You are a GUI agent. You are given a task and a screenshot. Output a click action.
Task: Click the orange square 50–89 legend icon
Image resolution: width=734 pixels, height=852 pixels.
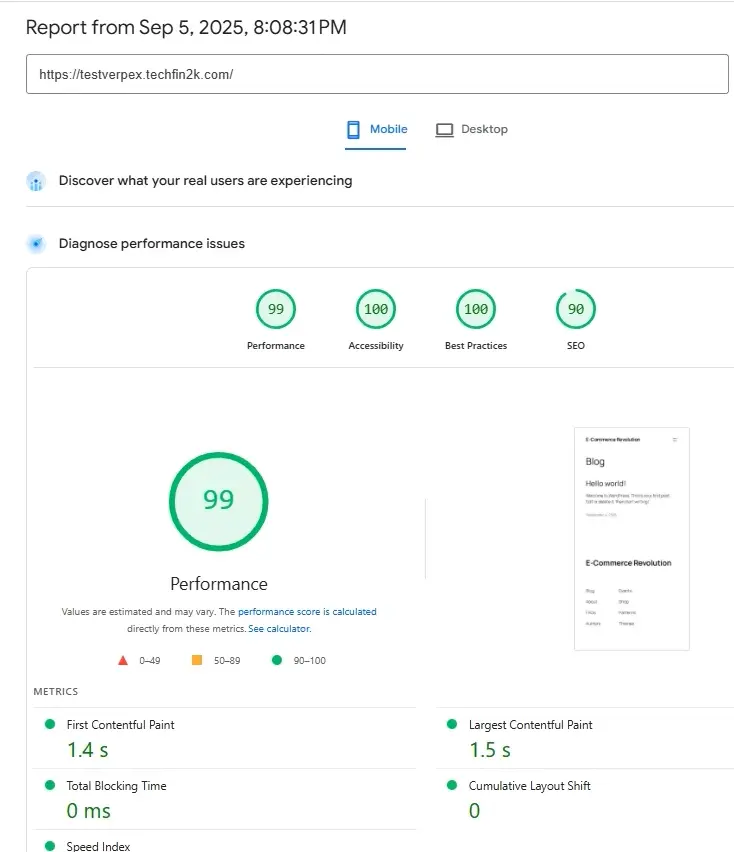[x=197, y=660]
